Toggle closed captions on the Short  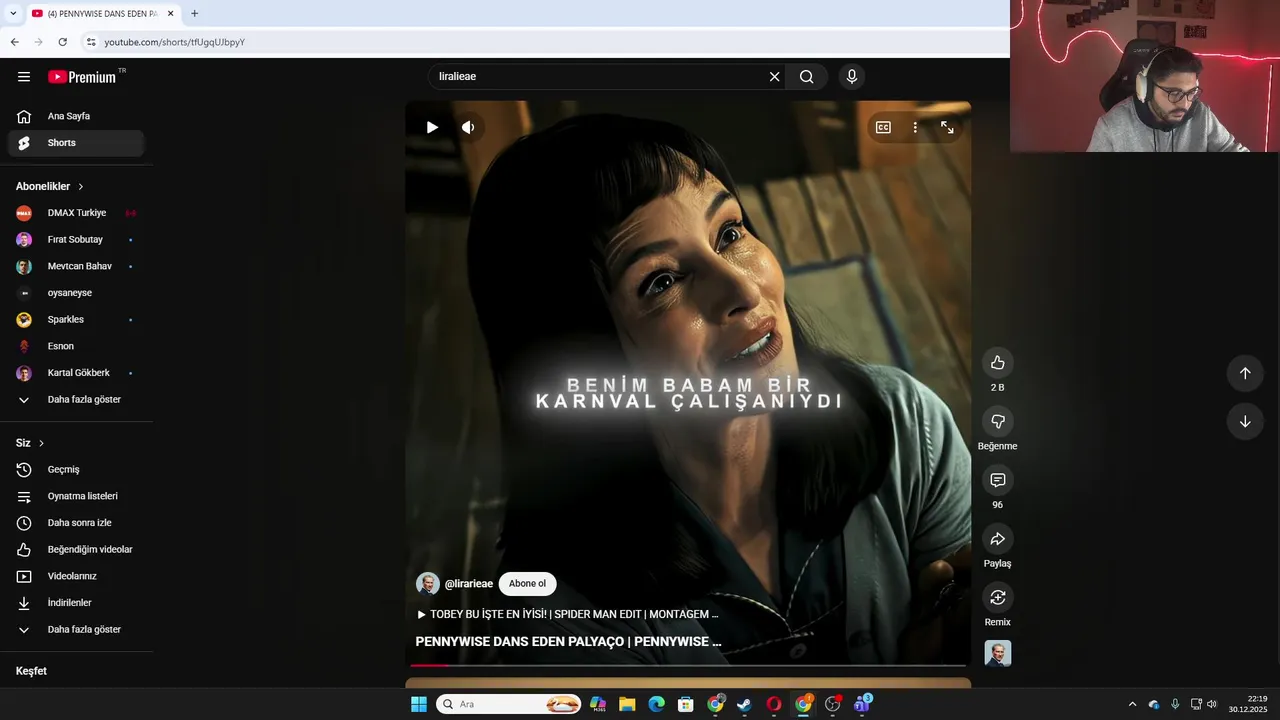coord(883,127)
